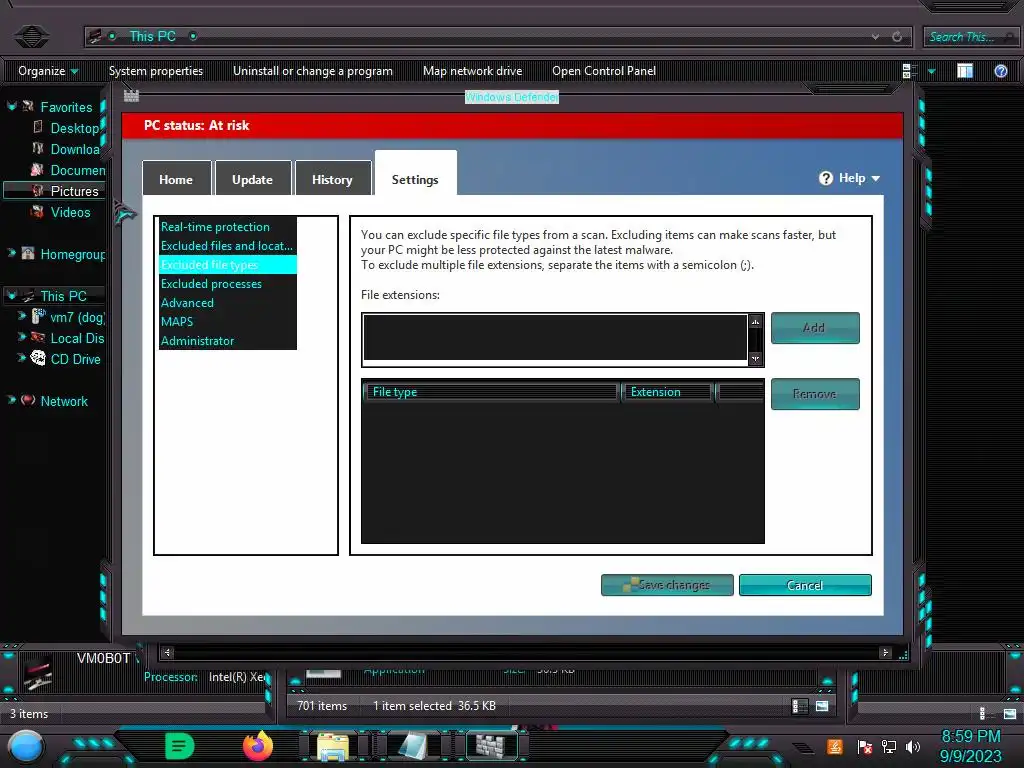Open the History tab
1024x768 pixels.
coord(332,178)
